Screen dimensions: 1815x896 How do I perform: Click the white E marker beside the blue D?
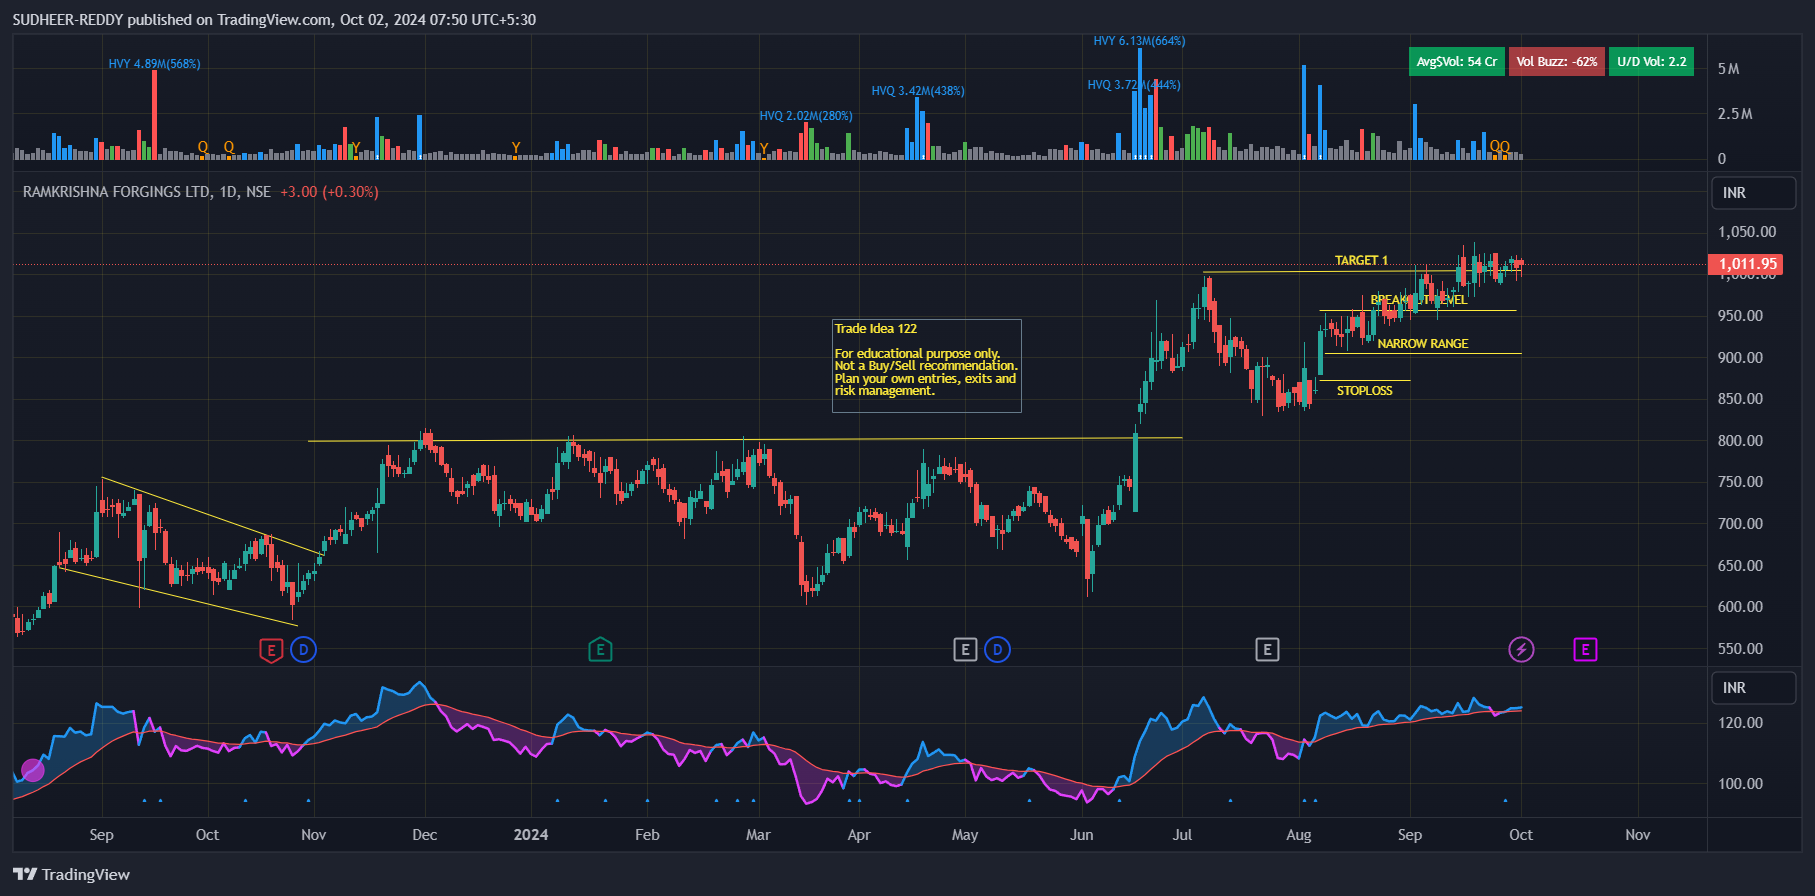coord(965,650)
